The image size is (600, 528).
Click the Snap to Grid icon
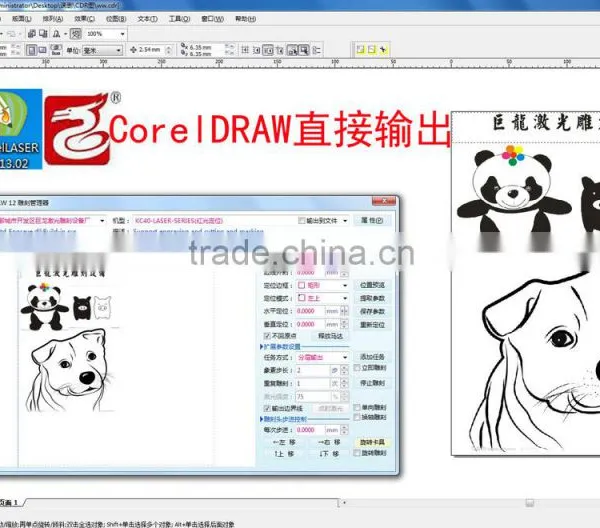[245, 50]
